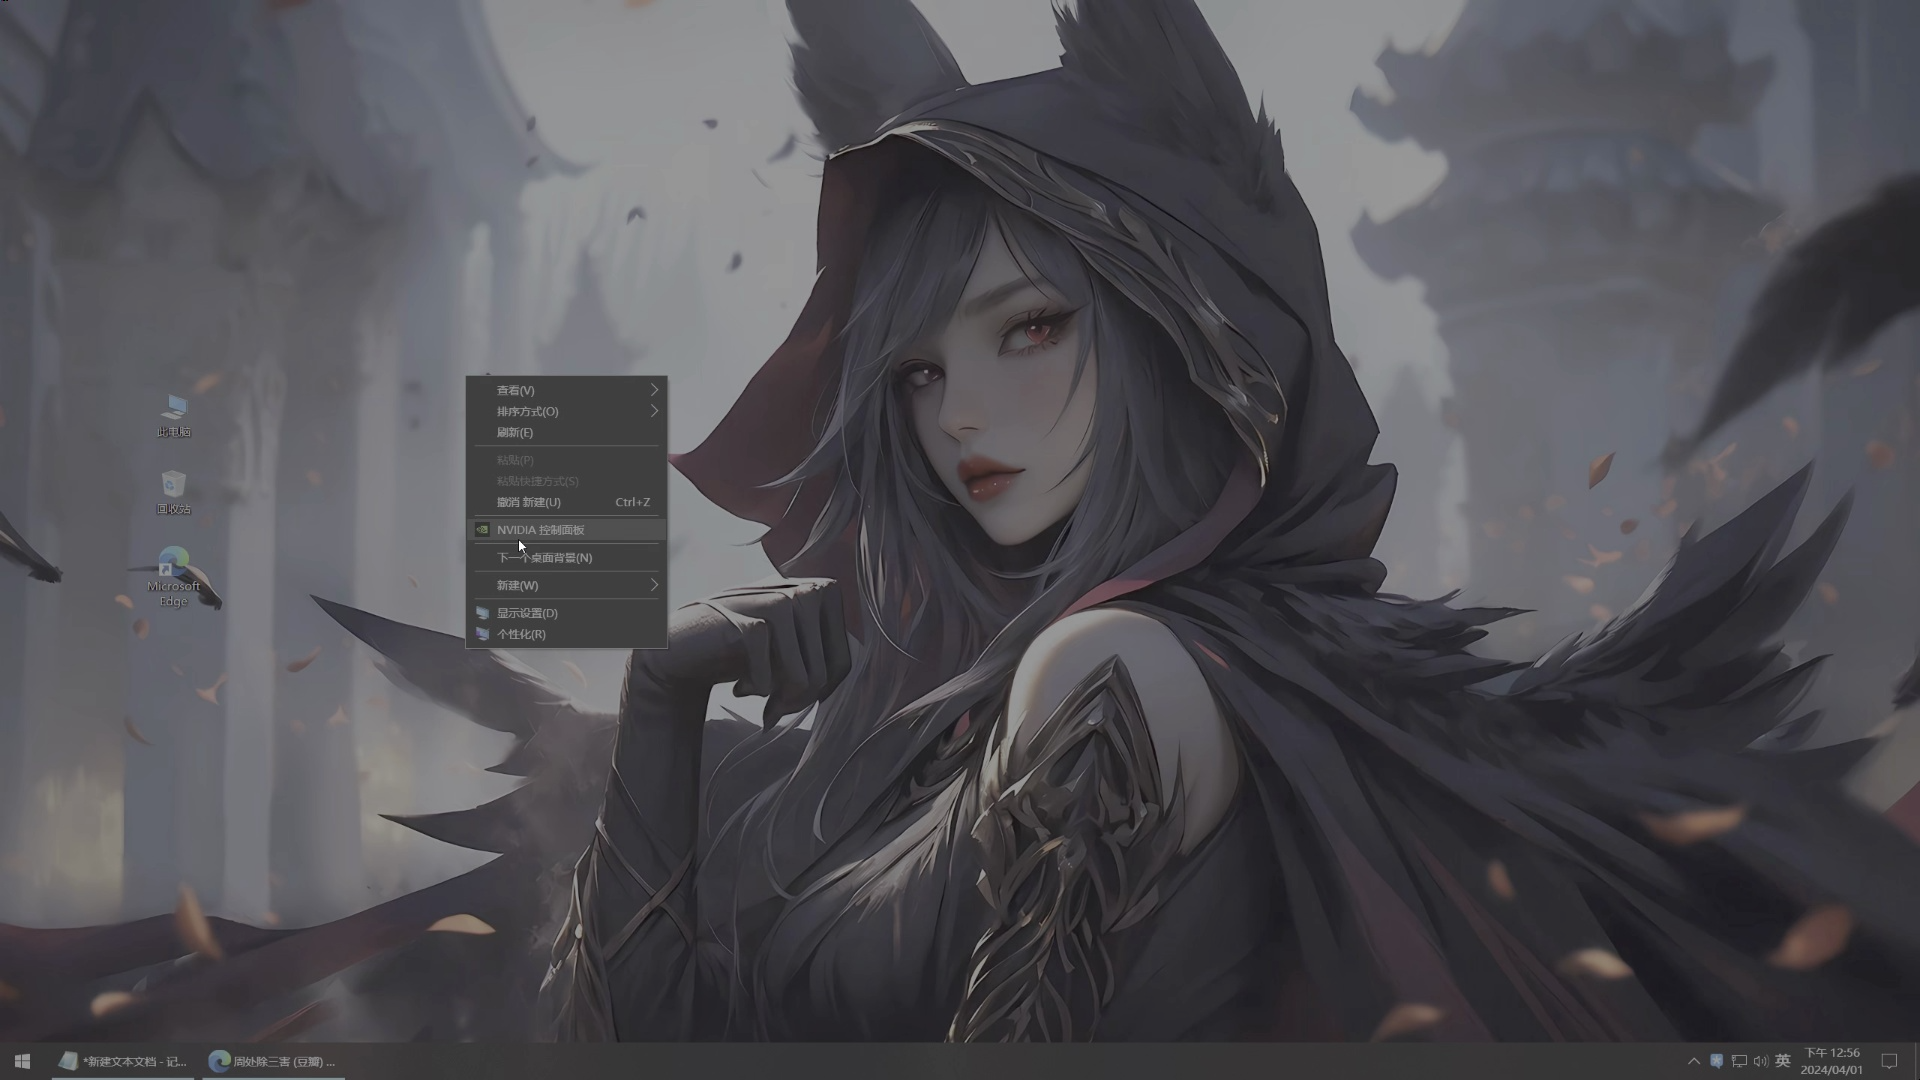Toggle the 英 input method indicator
The height and width of the screenshot is (1080, 1920).
(x=1783, y=1061)
